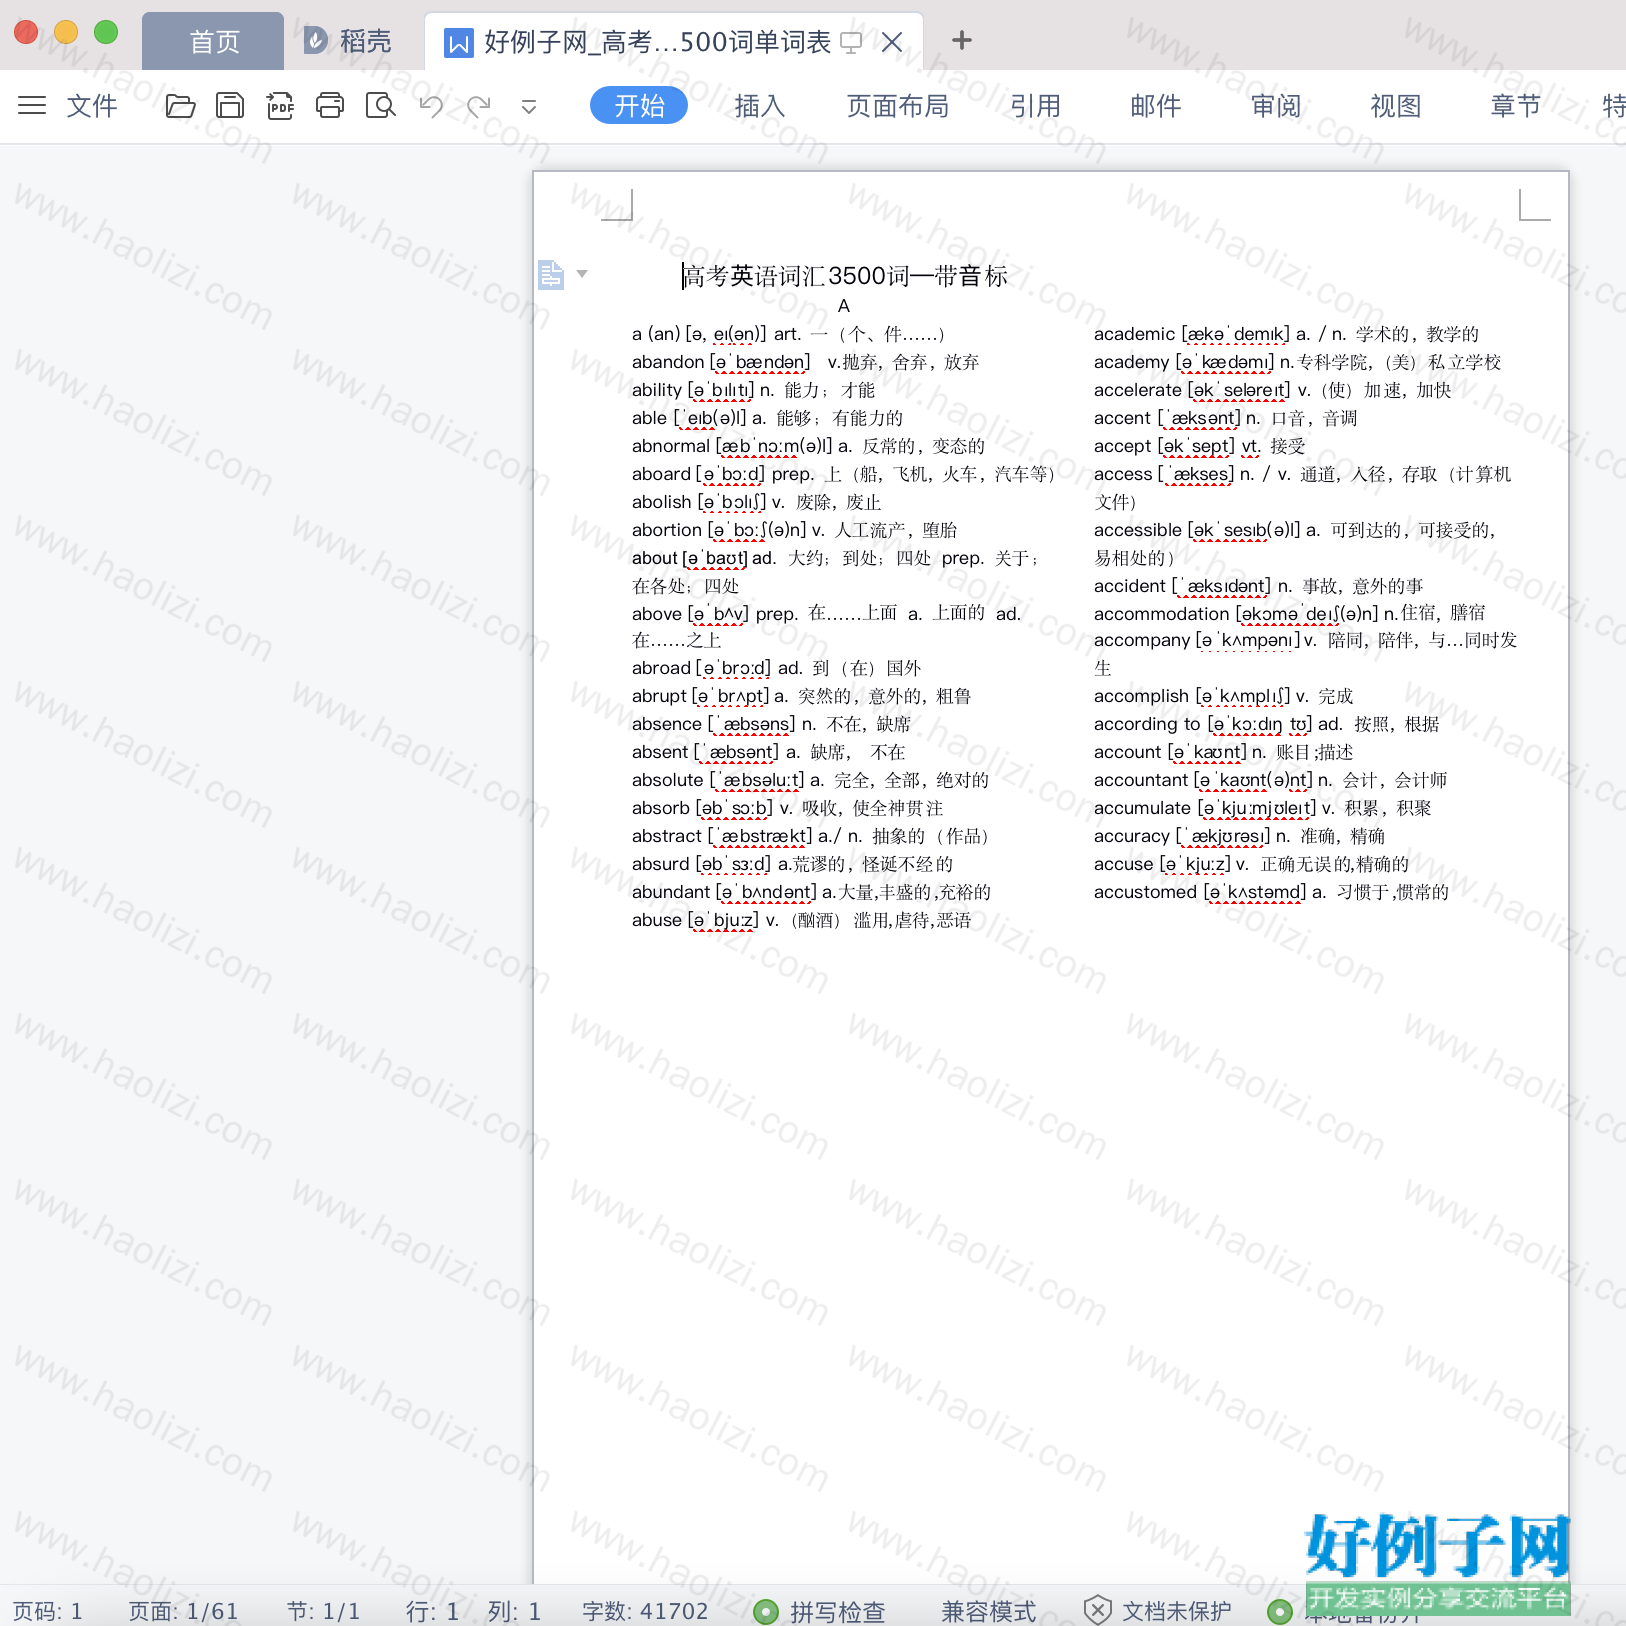Switch to the 视图 tab
Viewport: 1626px width, 1626px height.
click(x=1396, y=105)
